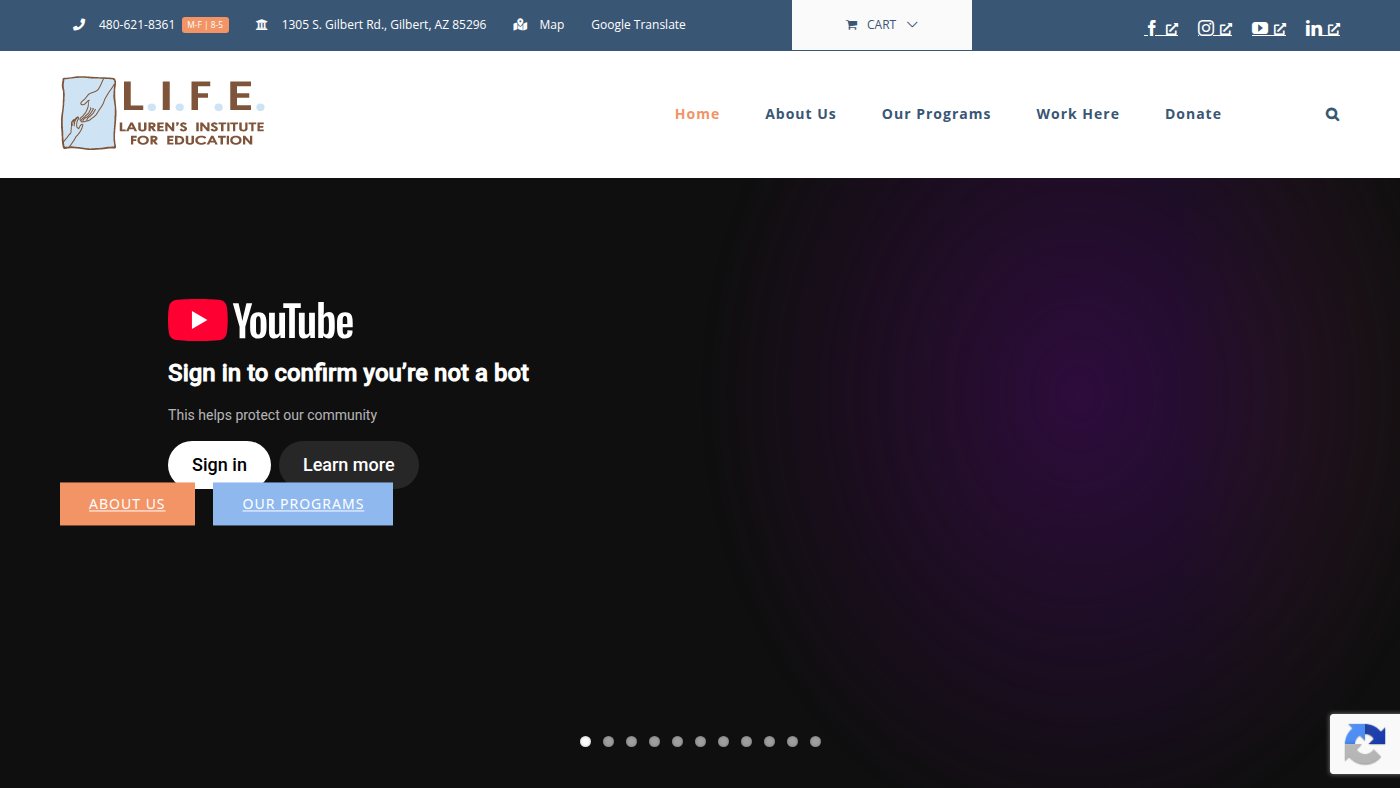Click the phone number 480-621-8361
The width and height of the screenshot is (1400, 788).
pos(137,25)
